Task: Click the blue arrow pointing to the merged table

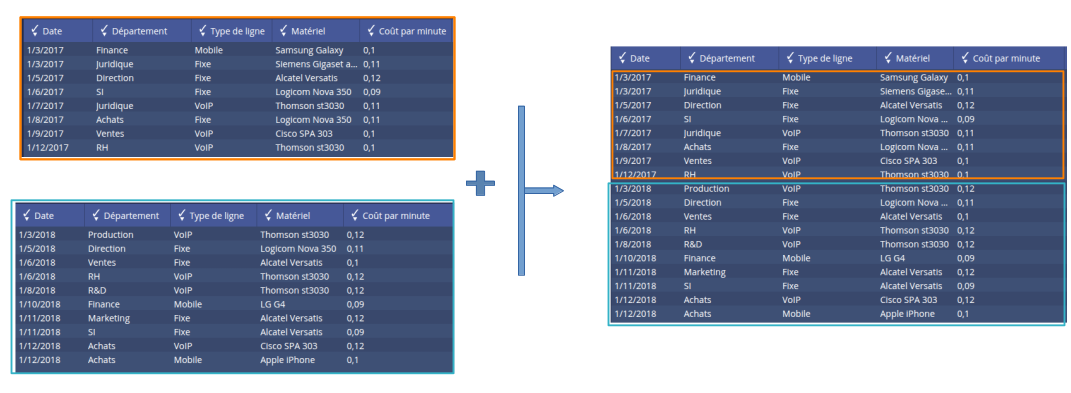Action: pos(544,191)
